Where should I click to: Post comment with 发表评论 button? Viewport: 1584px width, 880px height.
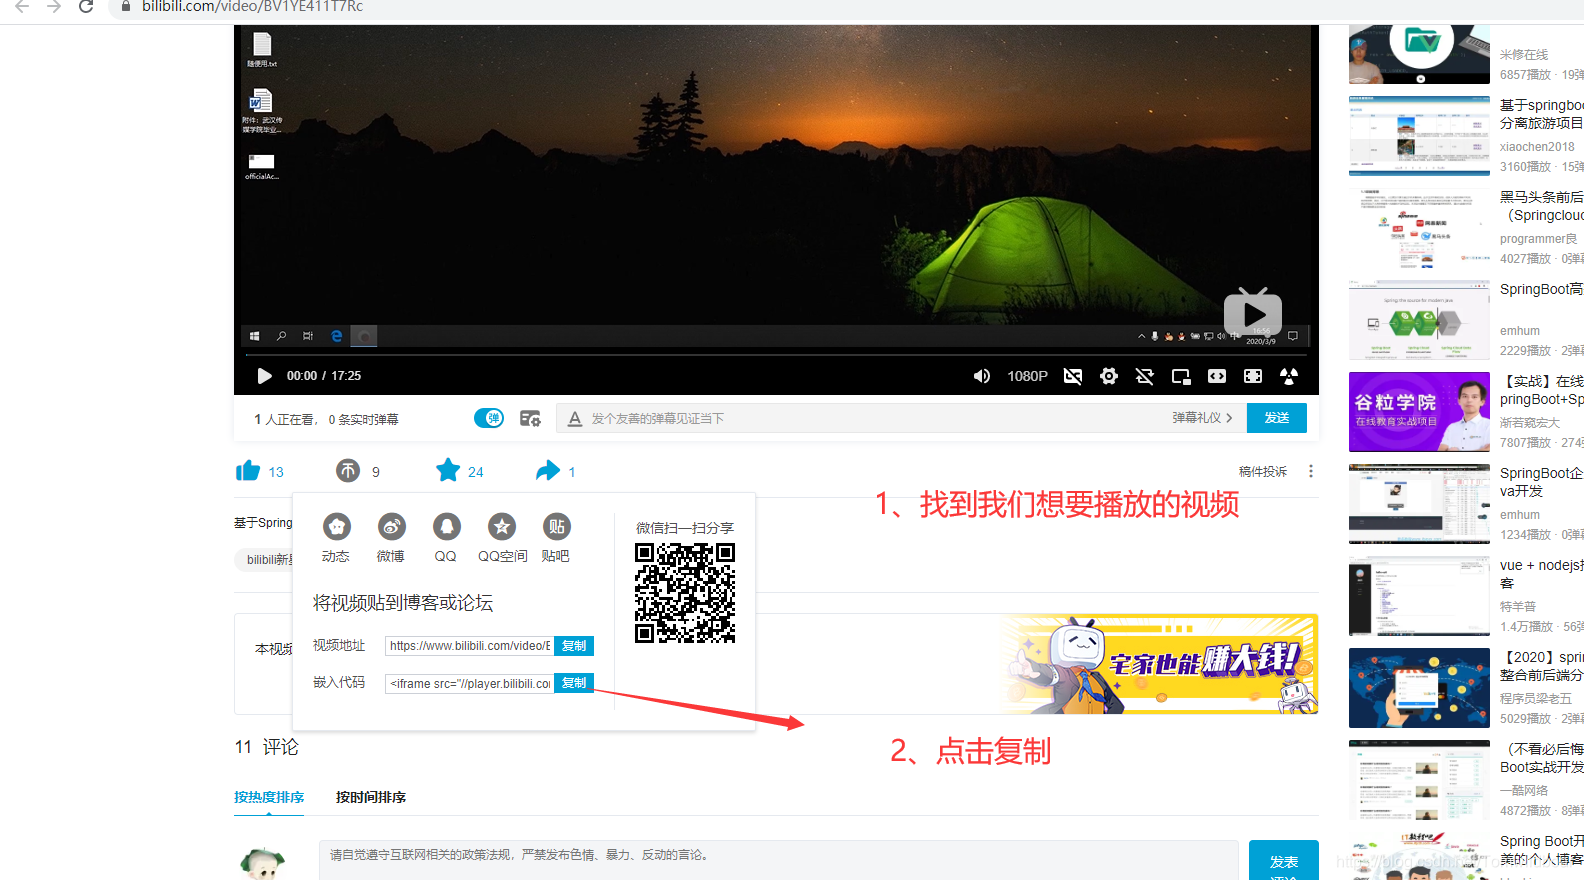1284,861
